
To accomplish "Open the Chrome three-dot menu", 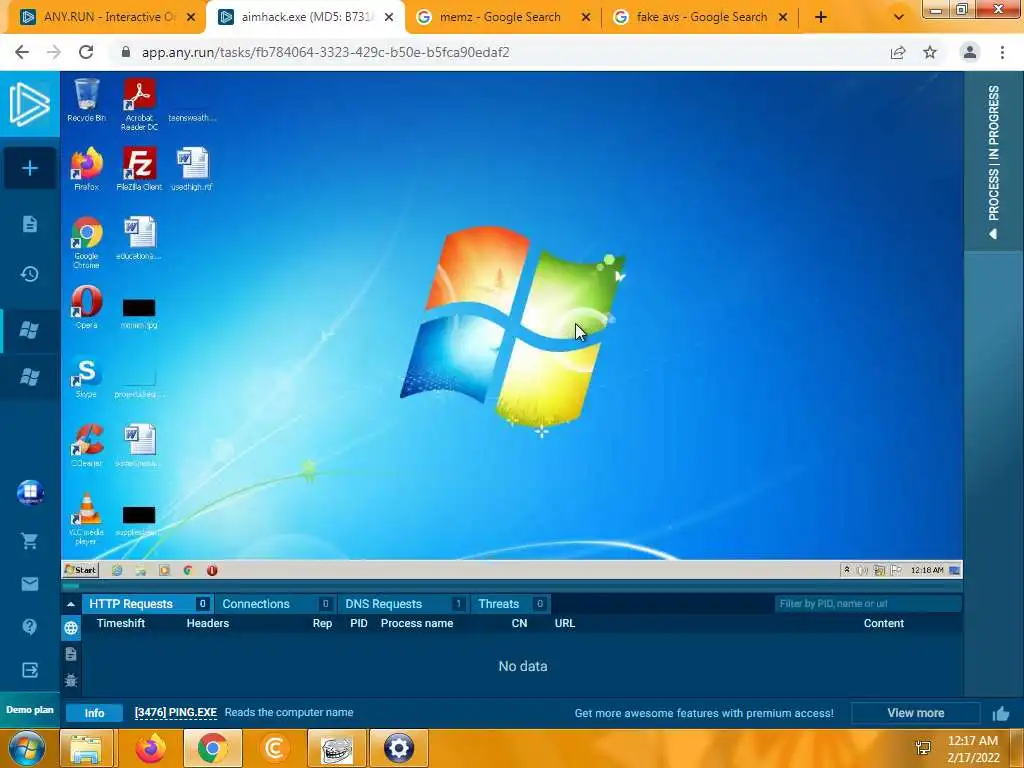I will [x=1002, y=52].
